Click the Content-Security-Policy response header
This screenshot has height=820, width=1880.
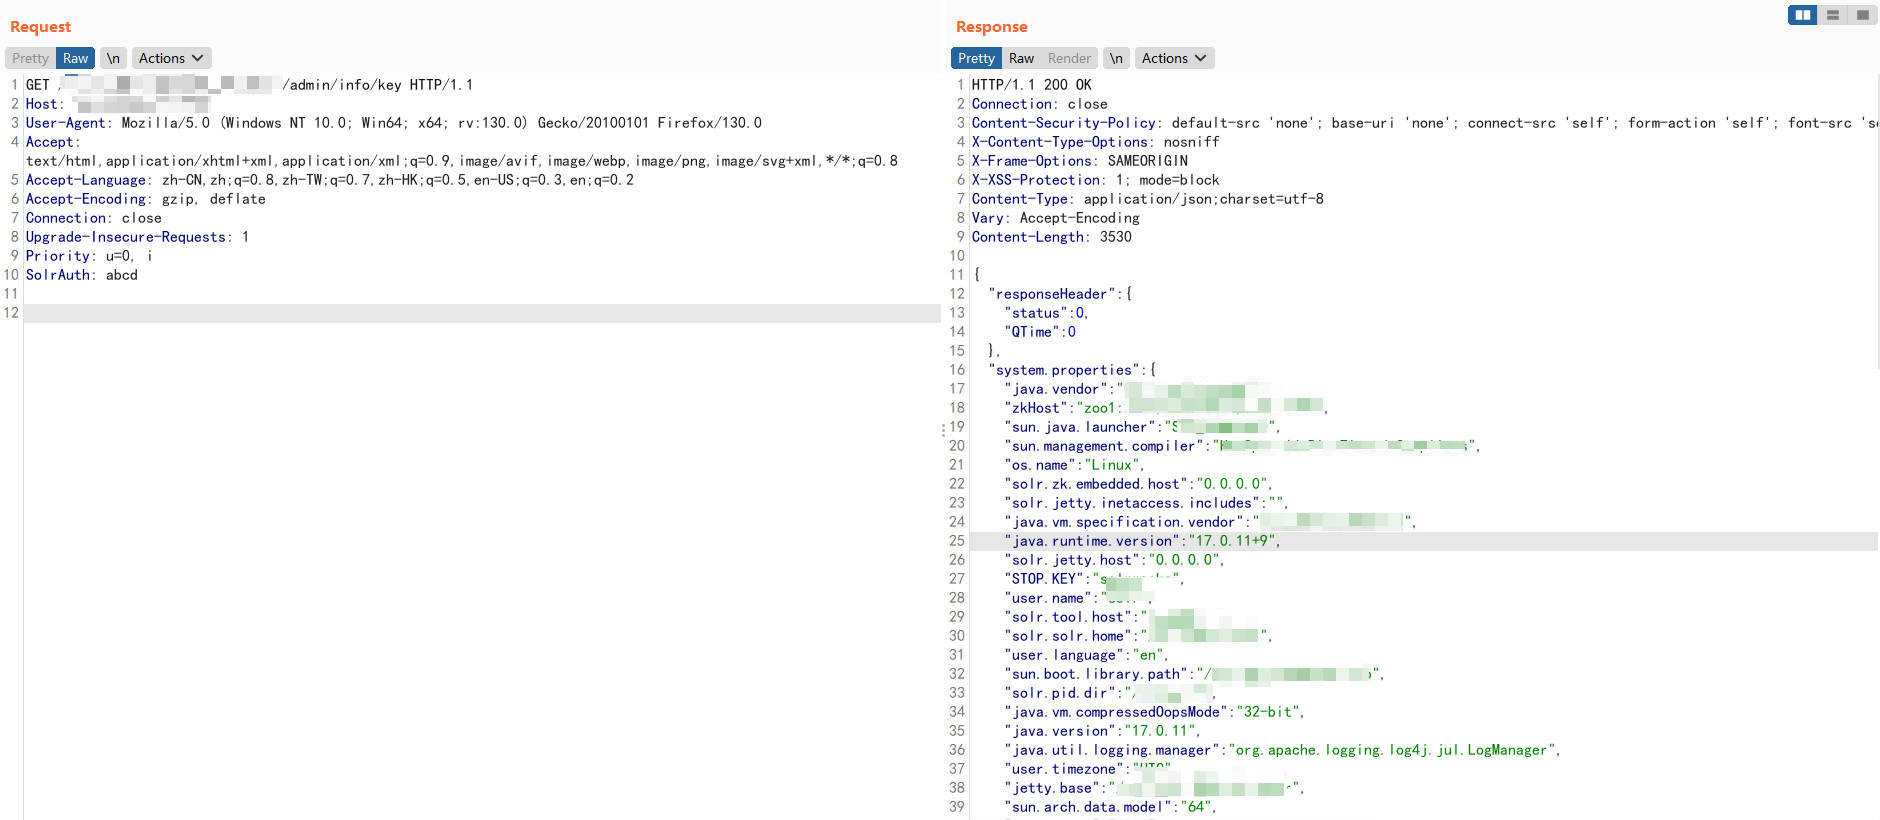point(1064,123)
